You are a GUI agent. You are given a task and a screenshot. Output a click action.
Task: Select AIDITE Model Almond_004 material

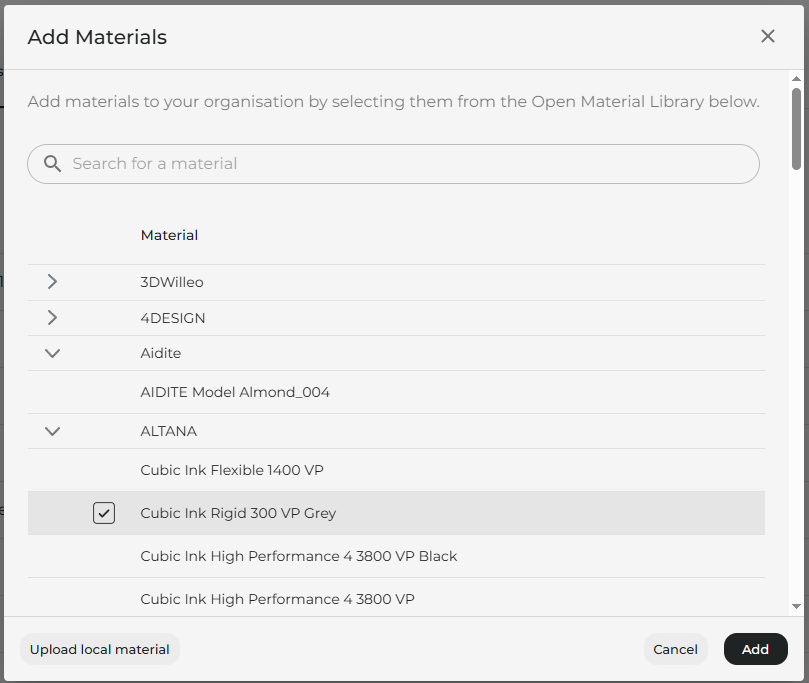[x=396, y=392]
